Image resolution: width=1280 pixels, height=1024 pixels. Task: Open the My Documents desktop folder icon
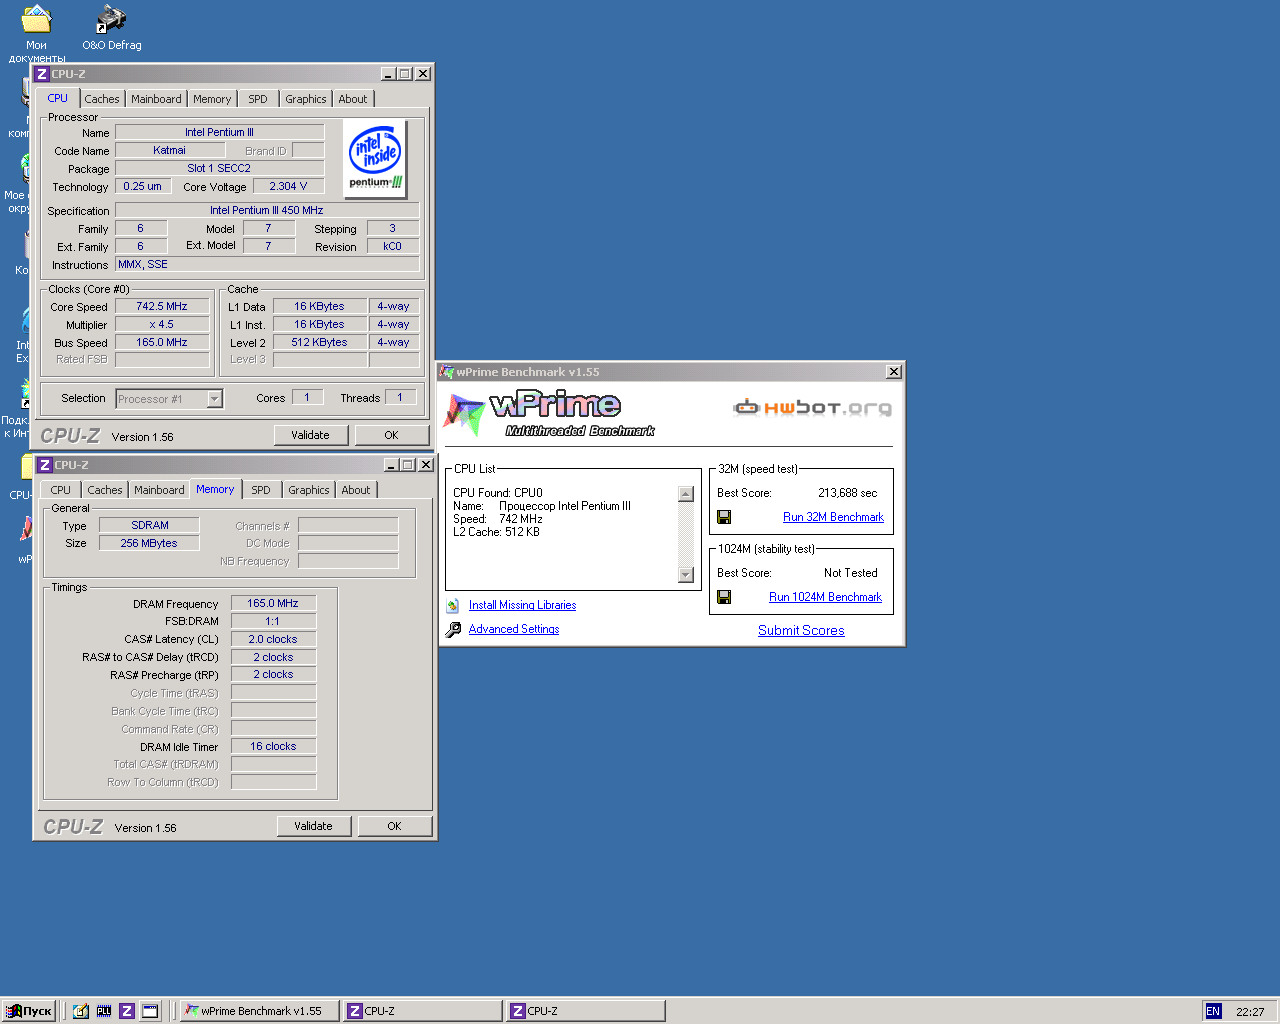tap(36, 19)
